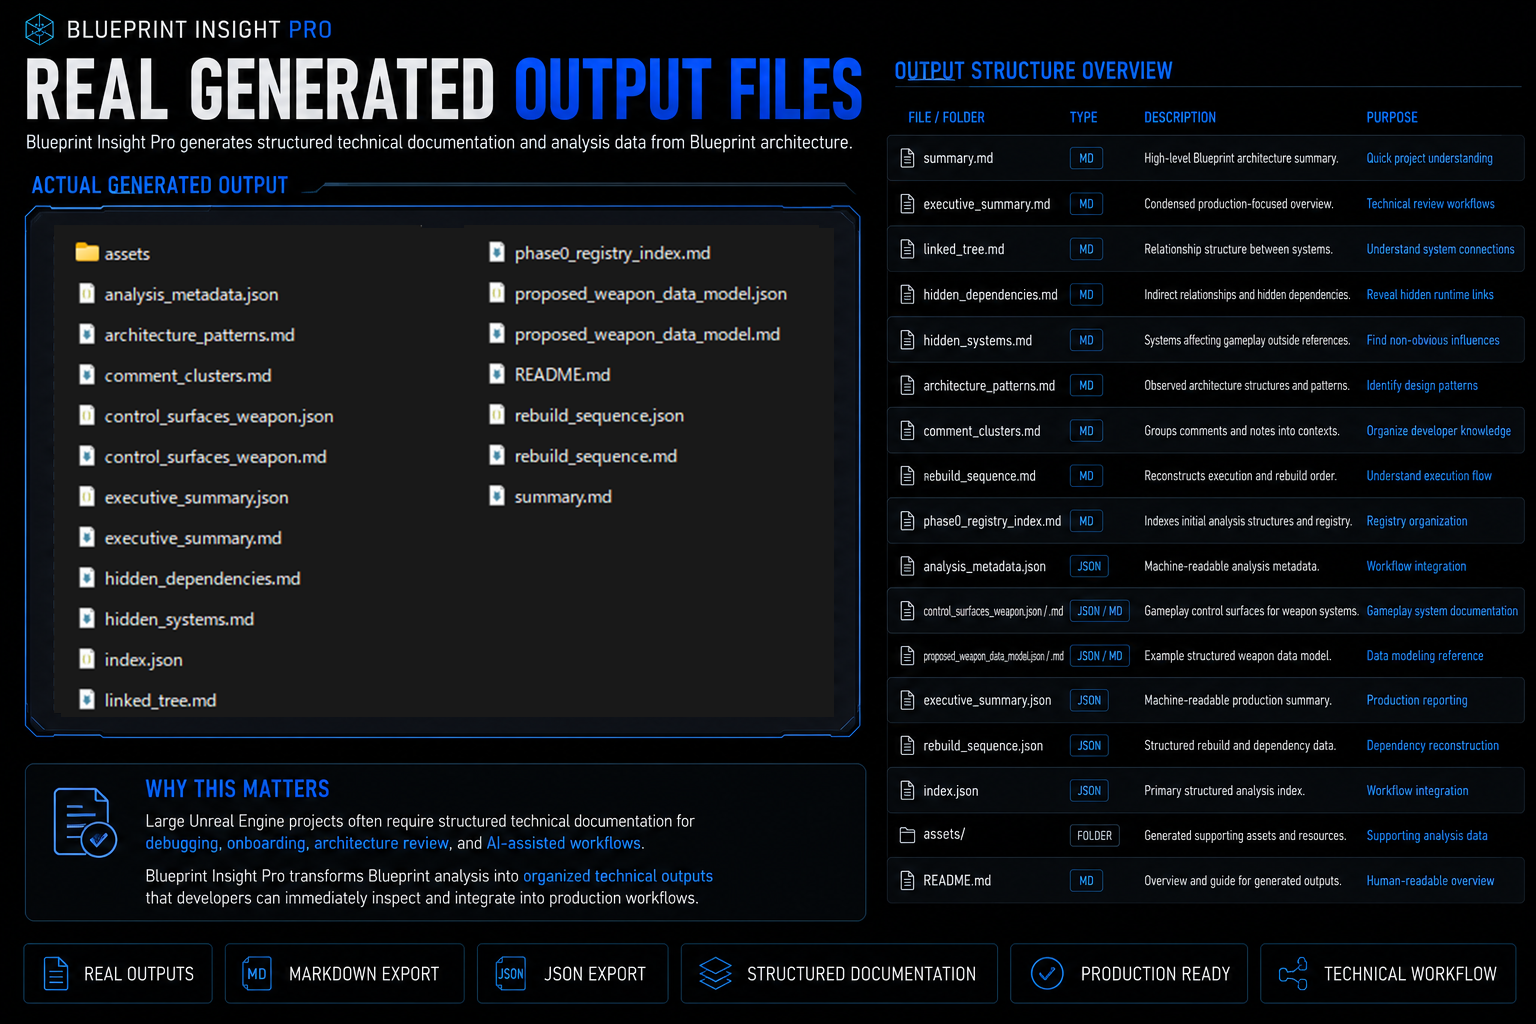Click the file icon beside rebuild_sequence.json in the file list

pos(497,414)
